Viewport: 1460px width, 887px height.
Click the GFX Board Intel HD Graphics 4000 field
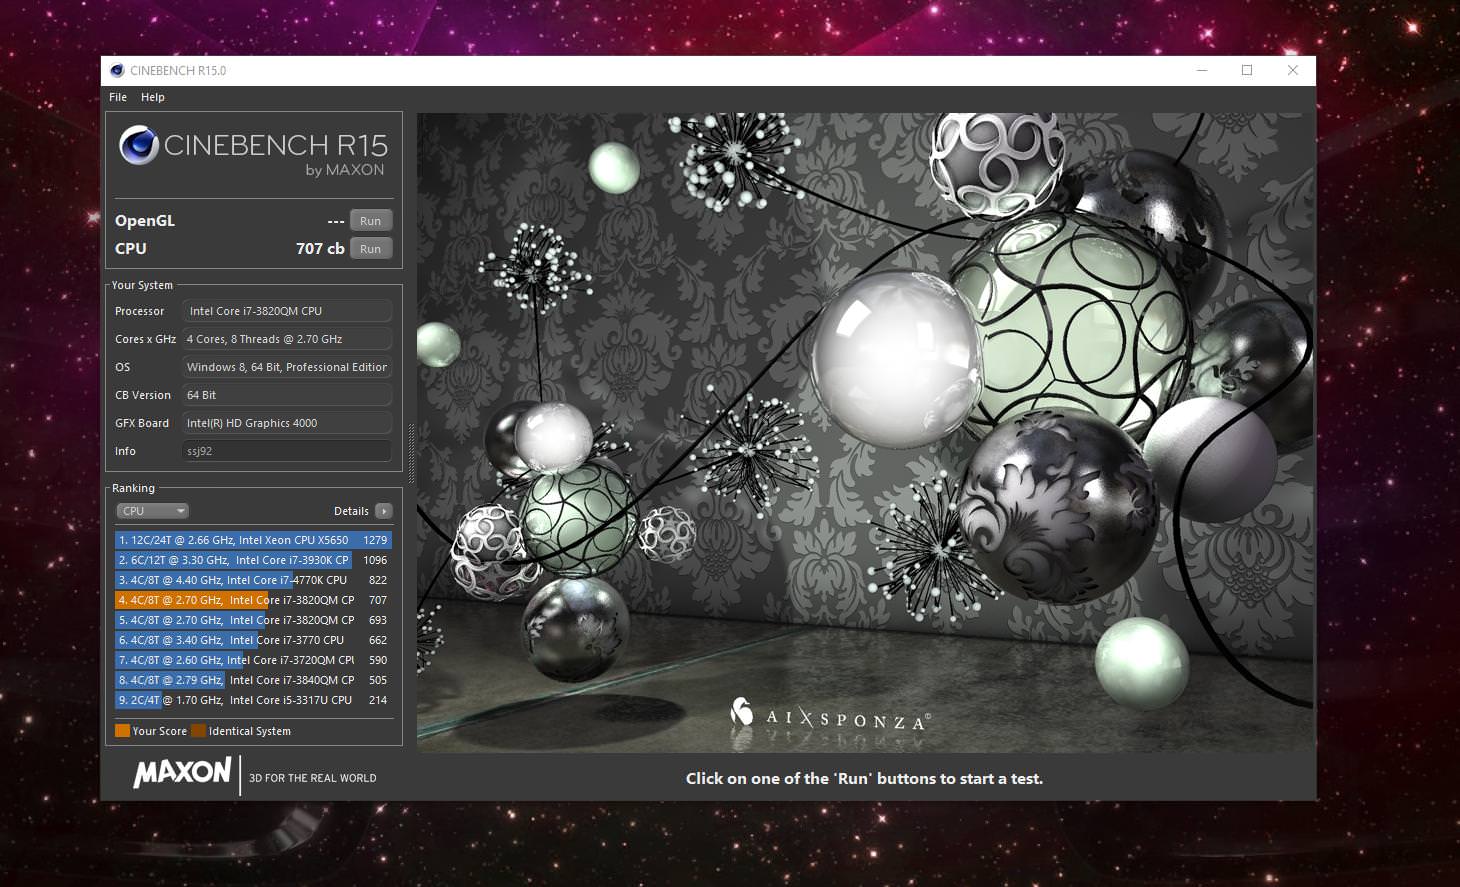[287, 423]
